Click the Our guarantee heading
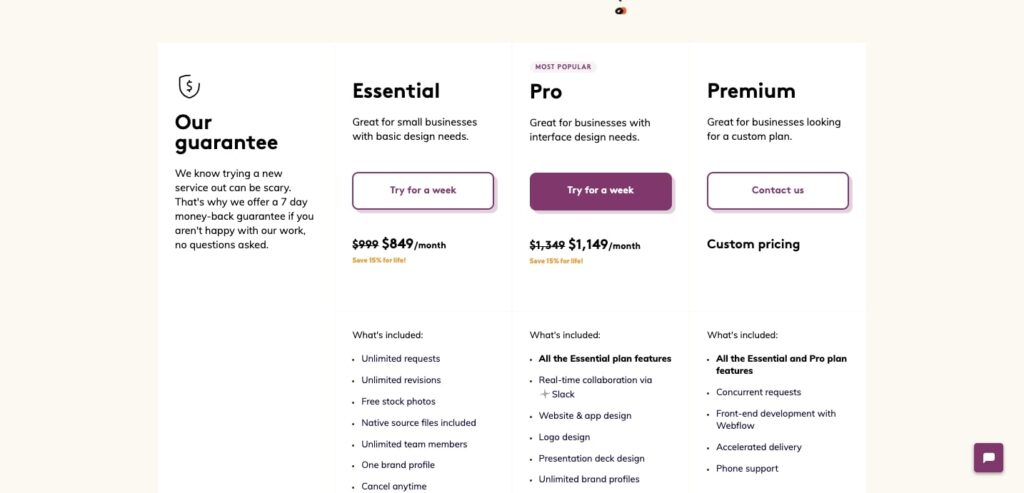 click(x=226, y=132)
